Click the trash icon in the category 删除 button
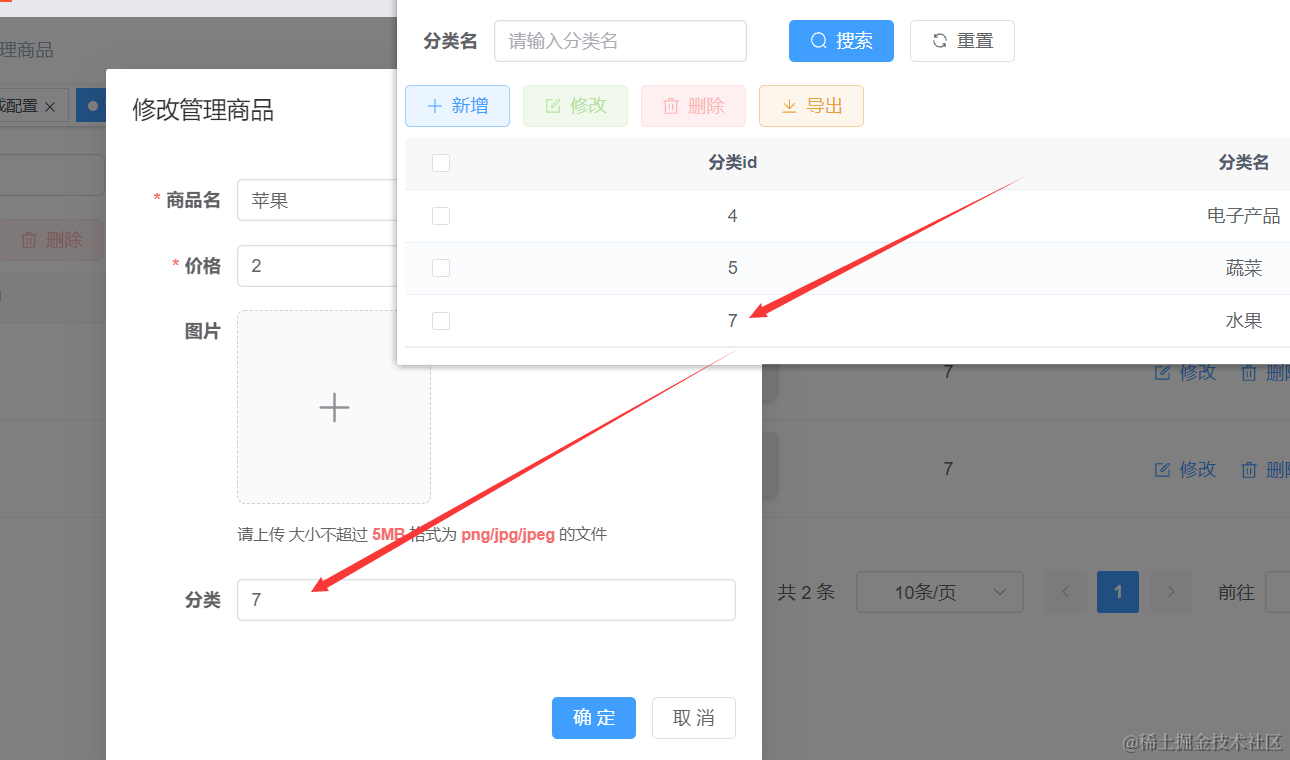Image resolution: width=1290 pixels, height=760 pixels. click(x=670, y=106)
